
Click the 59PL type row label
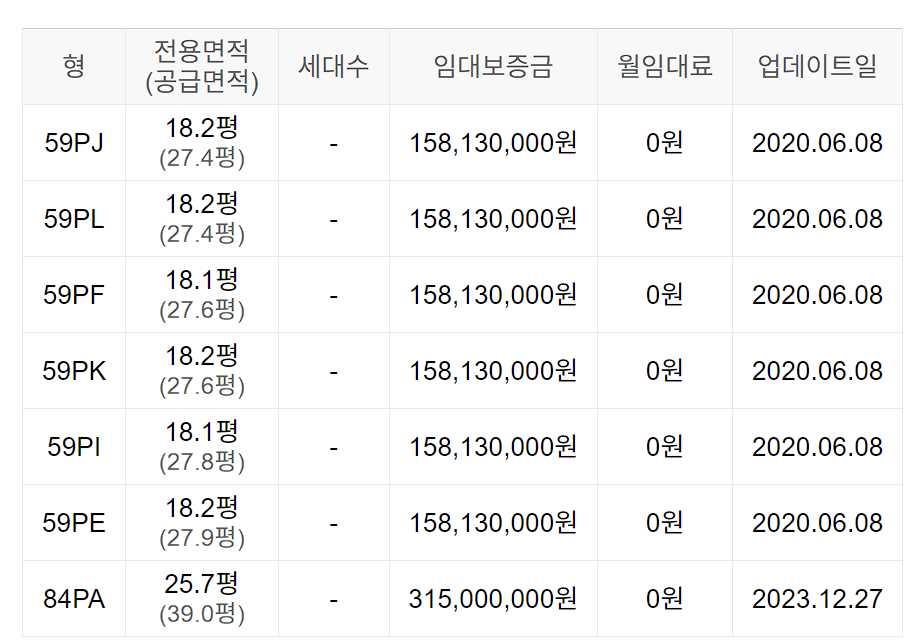coord(74,219)
